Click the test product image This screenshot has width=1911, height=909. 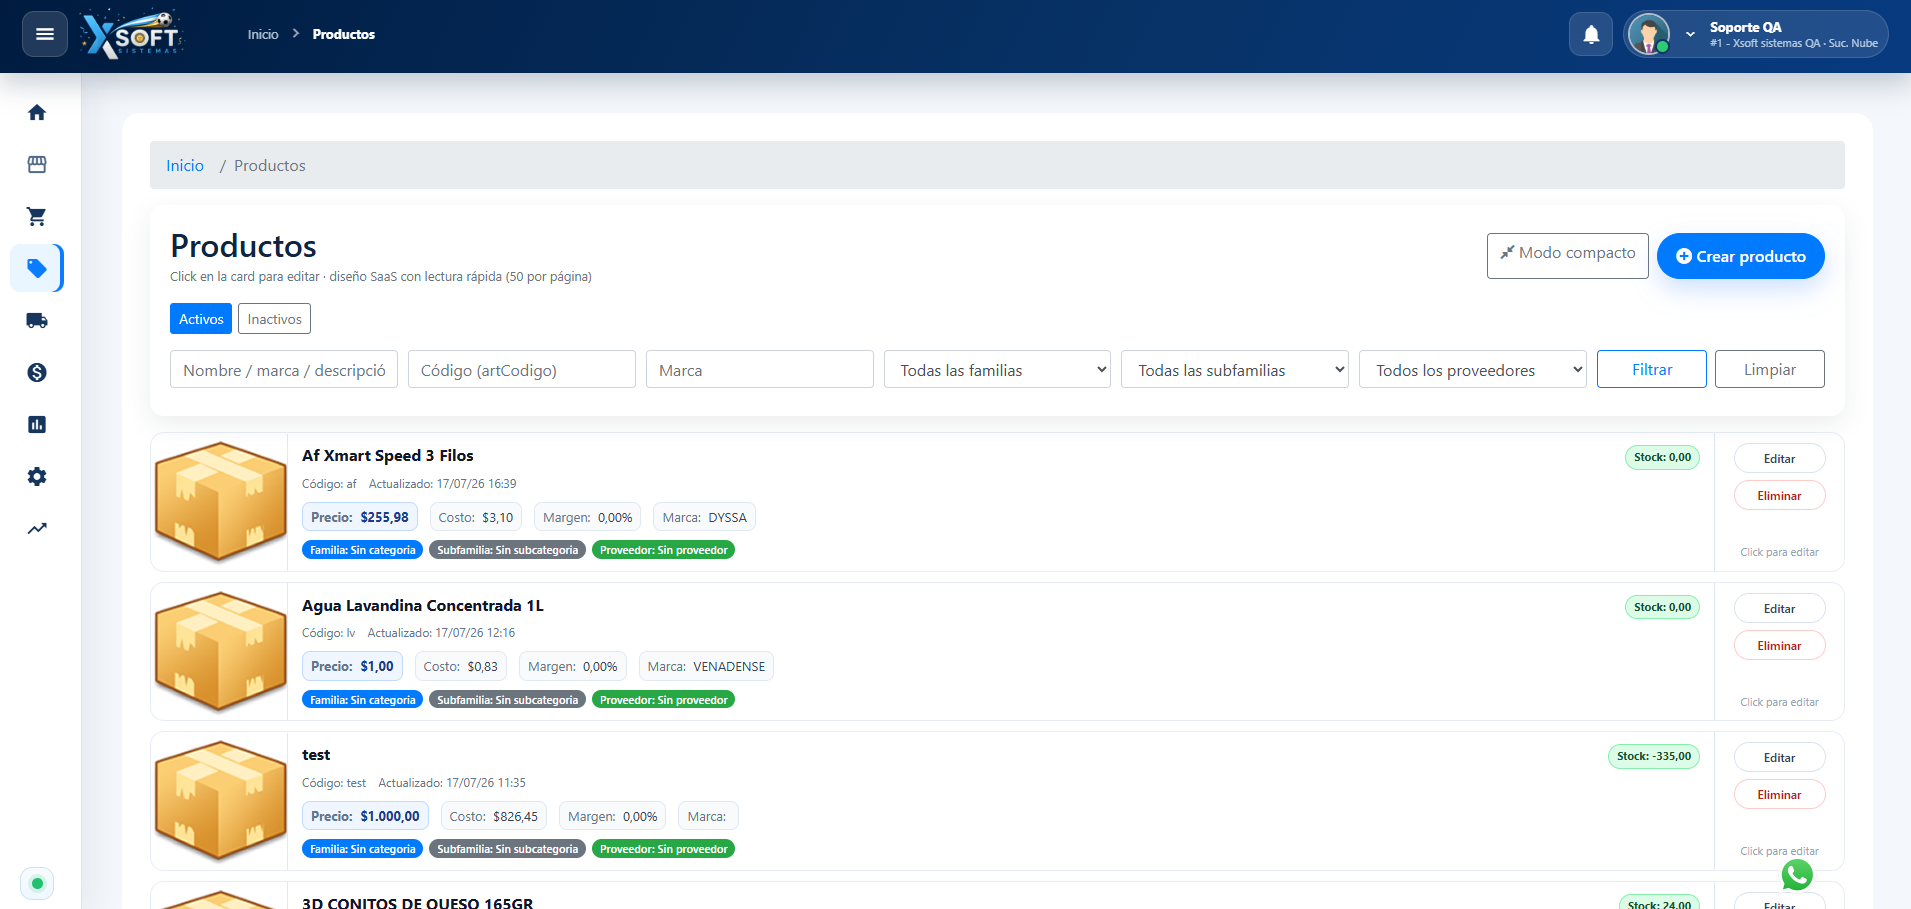220,801
